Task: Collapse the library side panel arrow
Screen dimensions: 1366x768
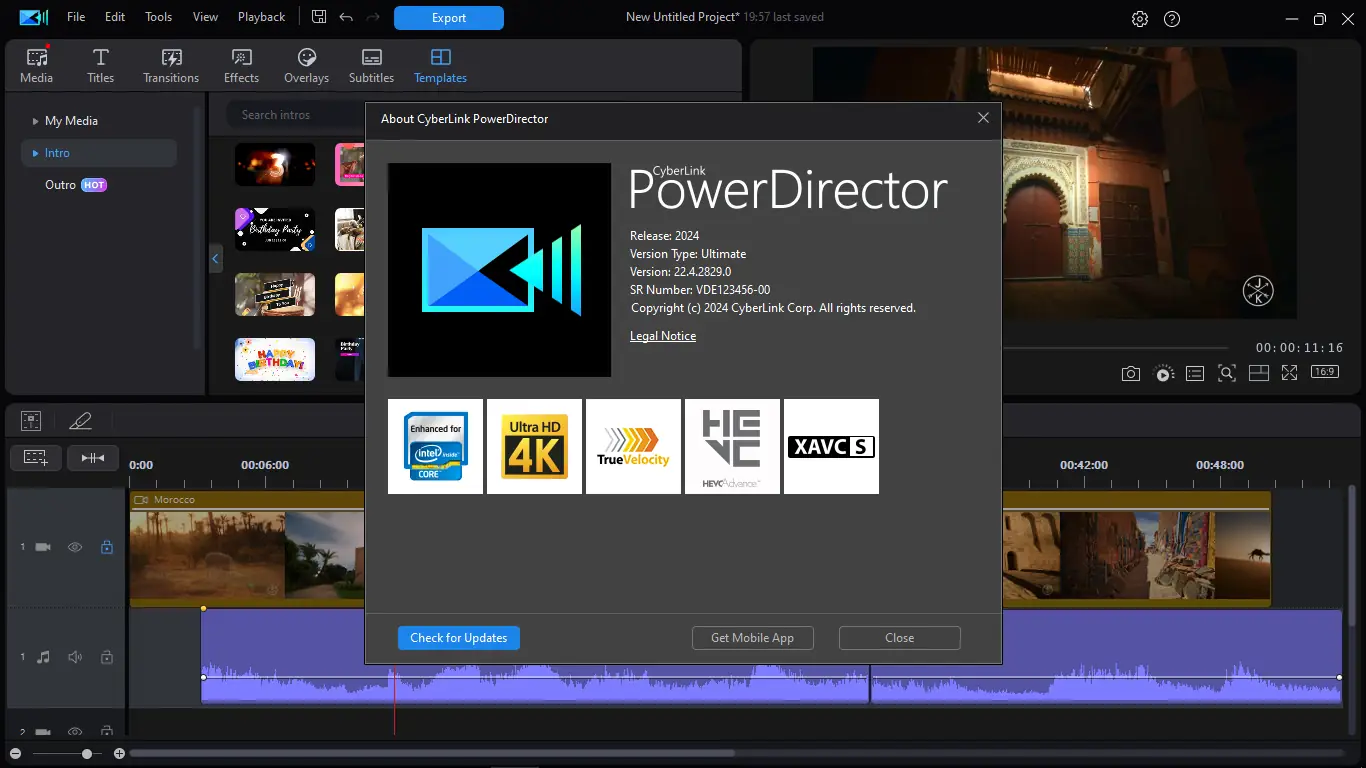Action: tap(215, 259)
